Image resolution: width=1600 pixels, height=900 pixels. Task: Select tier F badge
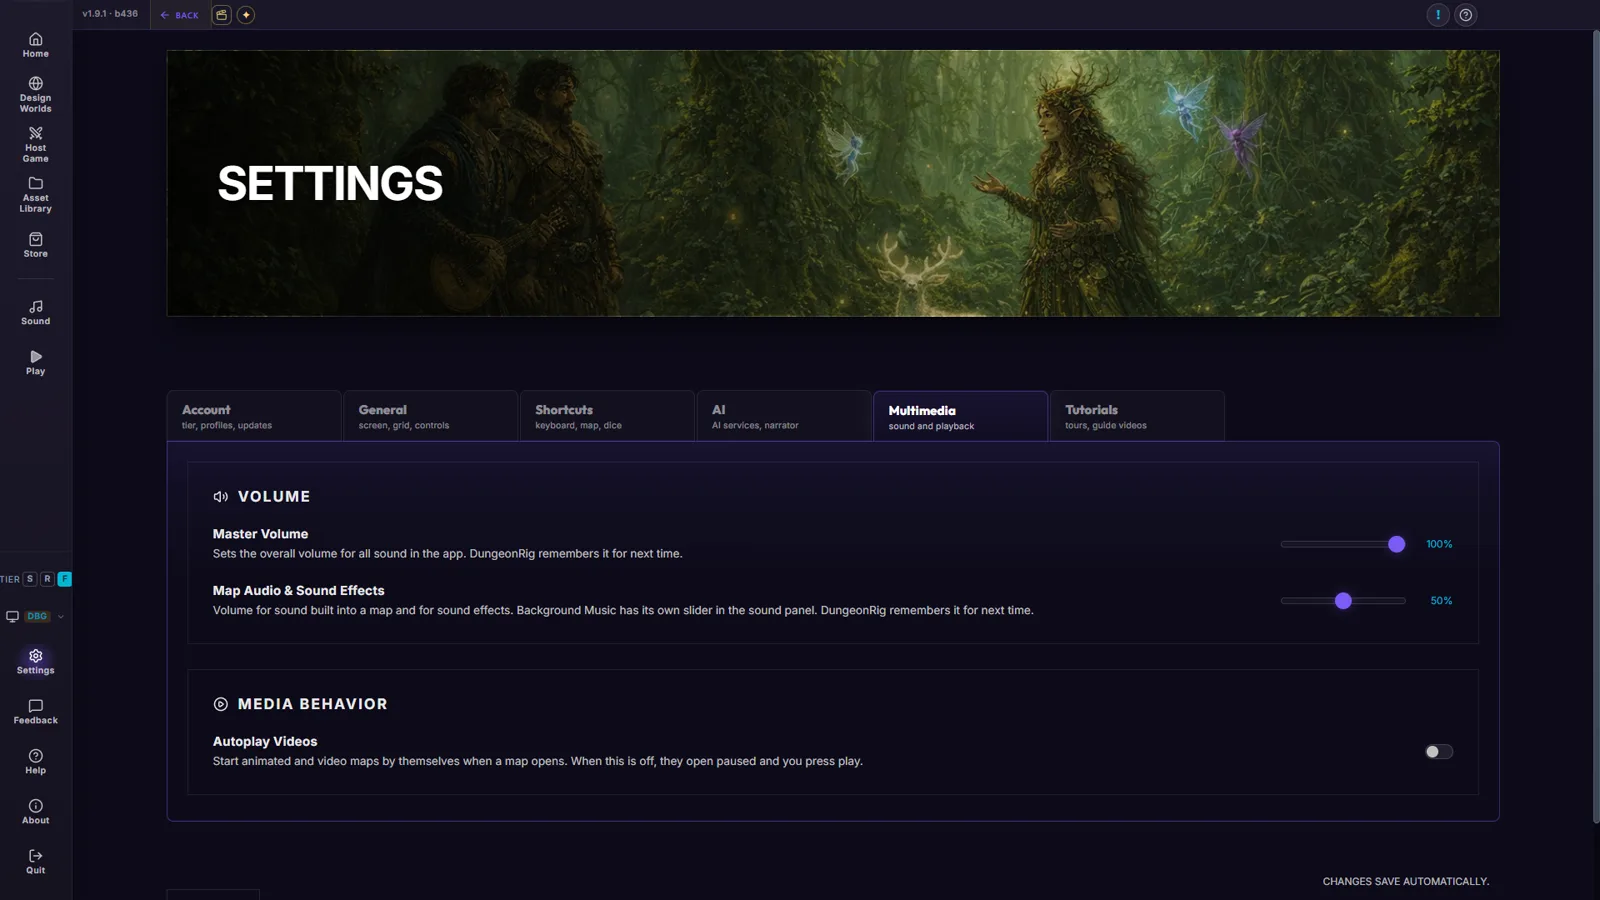coord(65,579)
